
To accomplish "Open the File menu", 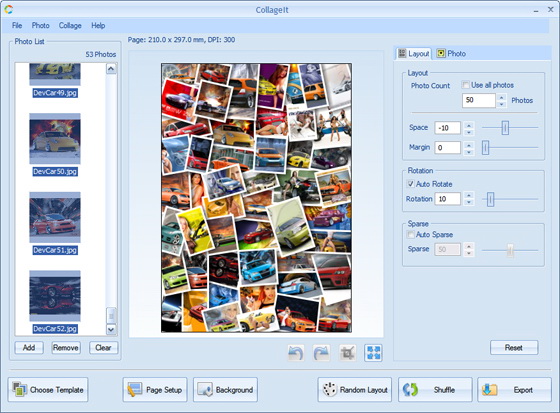I will [x=17, y=25].
